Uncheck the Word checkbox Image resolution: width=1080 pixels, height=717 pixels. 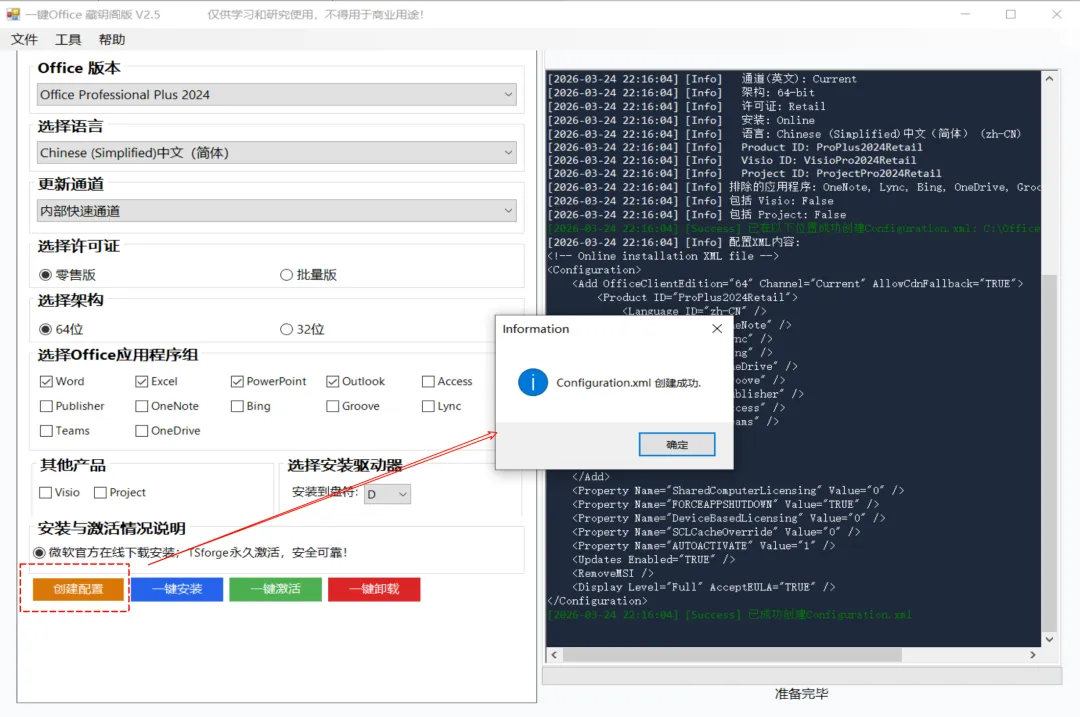(46, 382)
